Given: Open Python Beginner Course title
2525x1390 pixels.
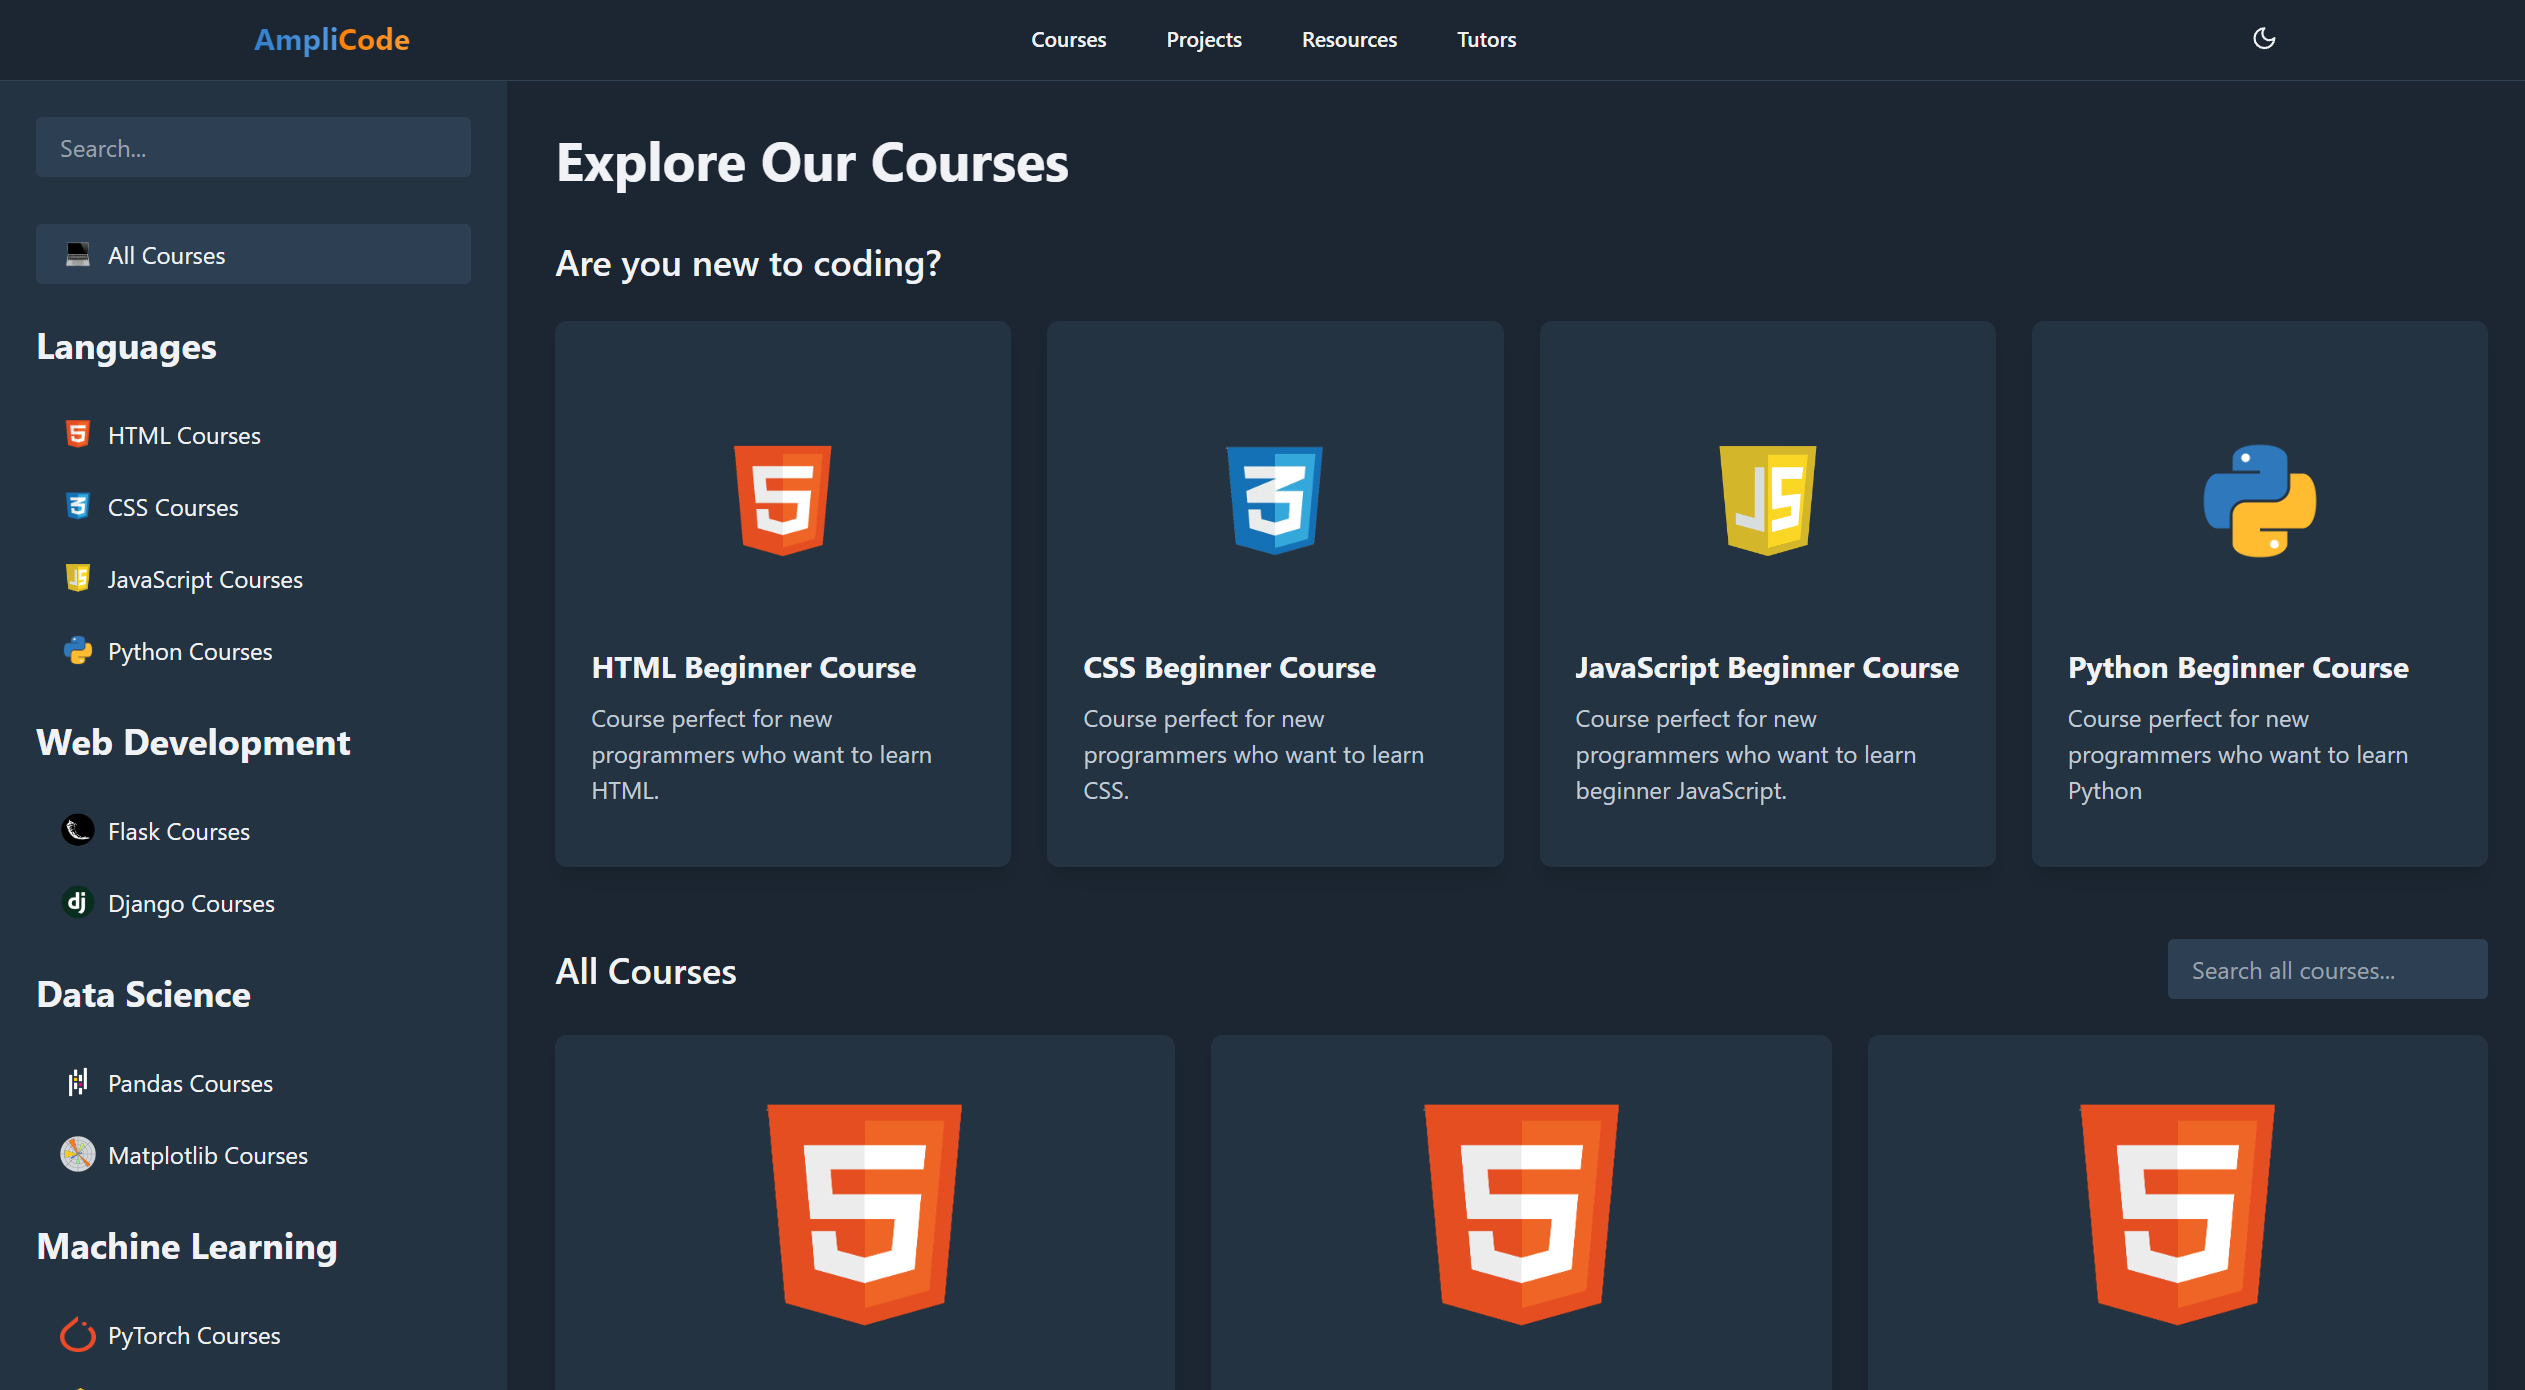Looking at the screenshot, I should pyautogui.click(x=2238, y=668).
